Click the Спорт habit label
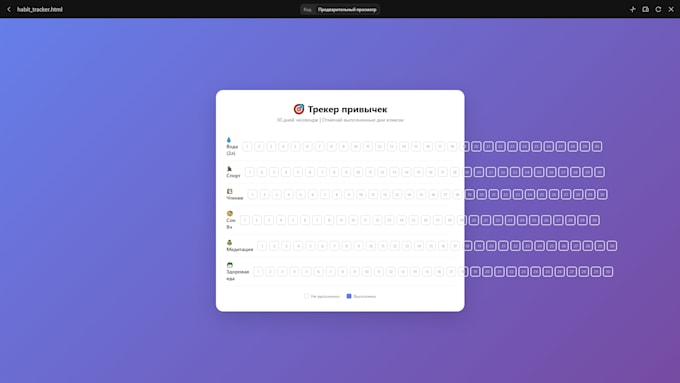 233,176
